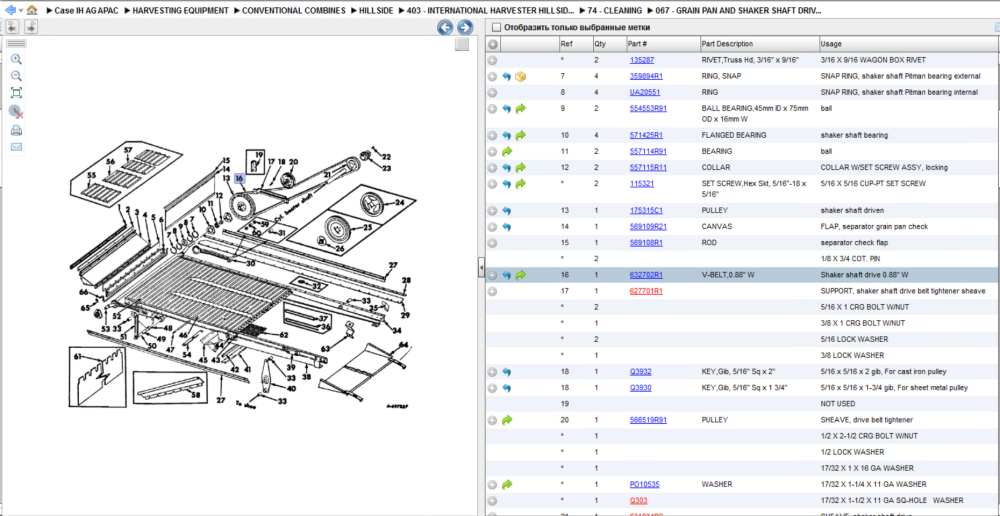This screenshot has width=1000, height=516.
Task: Click green arrow on PO10535 WASHER row
Action: point(506,485)
